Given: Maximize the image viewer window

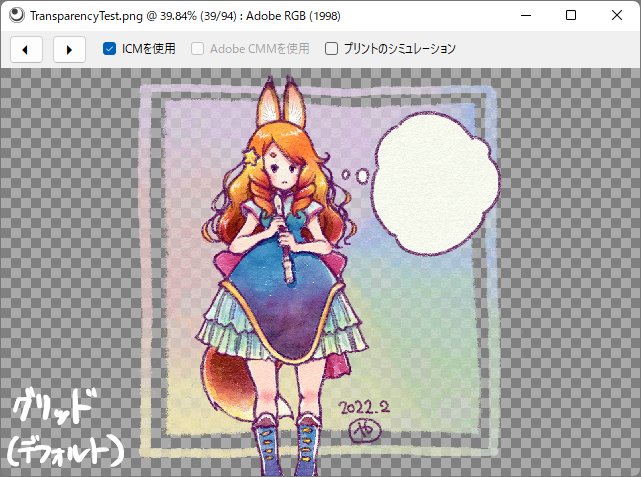Looking at the screenshot, I should point(571,16).
